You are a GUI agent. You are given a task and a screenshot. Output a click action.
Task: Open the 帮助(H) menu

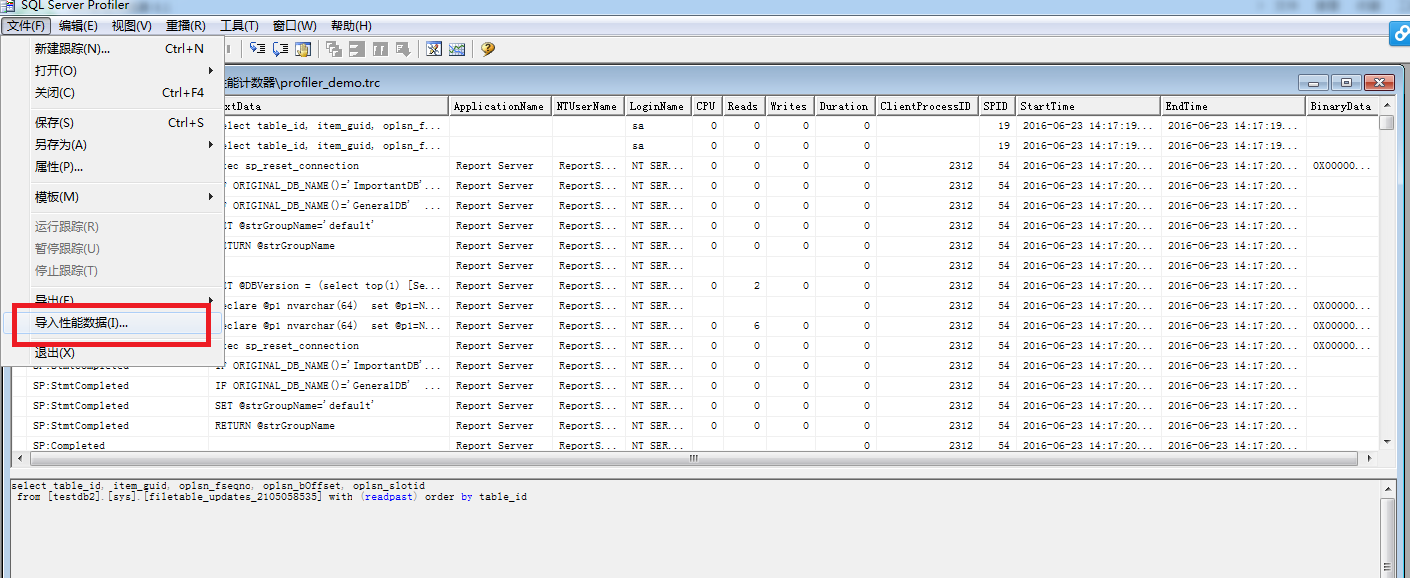[x=350, y=26]
